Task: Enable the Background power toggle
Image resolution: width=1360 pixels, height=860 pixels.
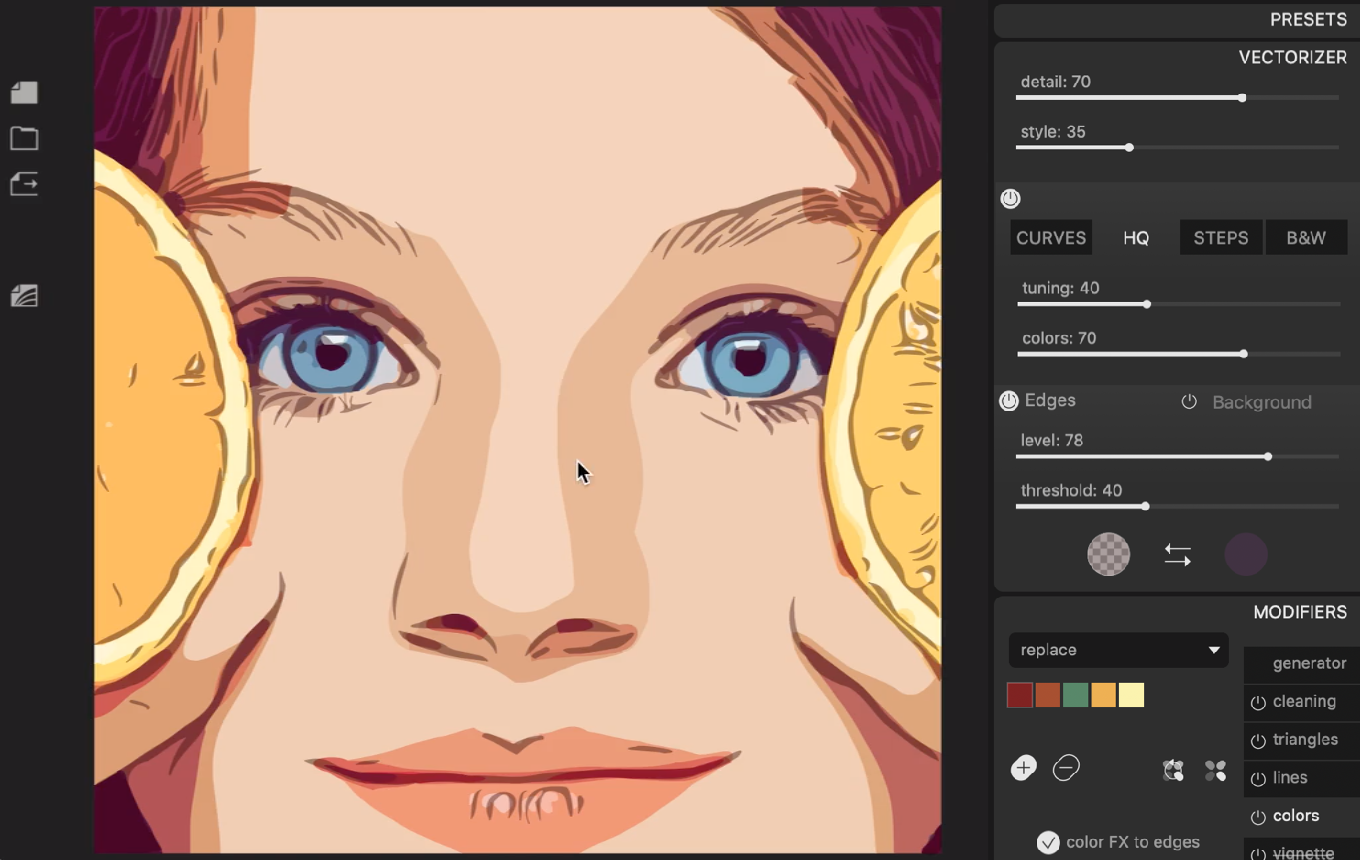Action: 1189,402
